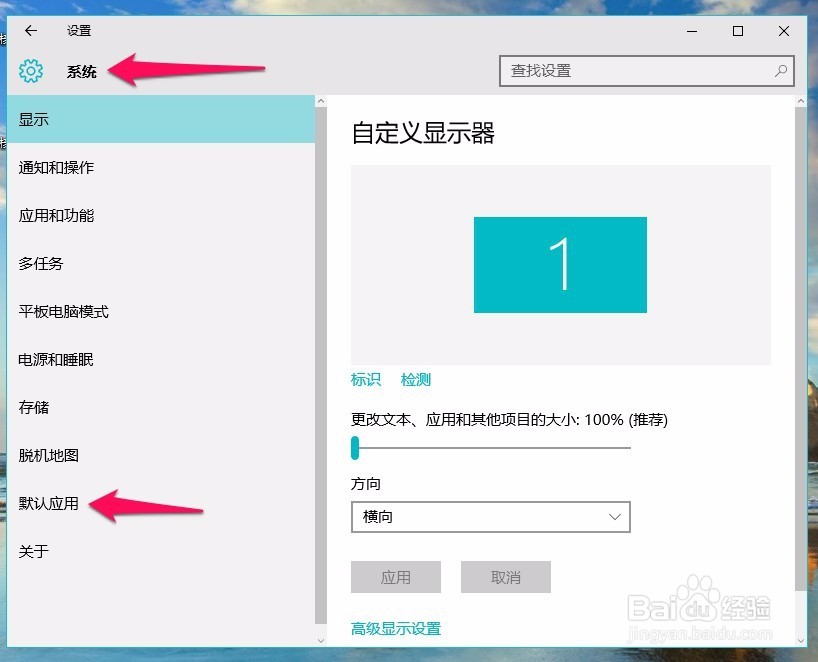Go back using the back arrow
This screenshot has height=662, width=818.
(31, 31)
